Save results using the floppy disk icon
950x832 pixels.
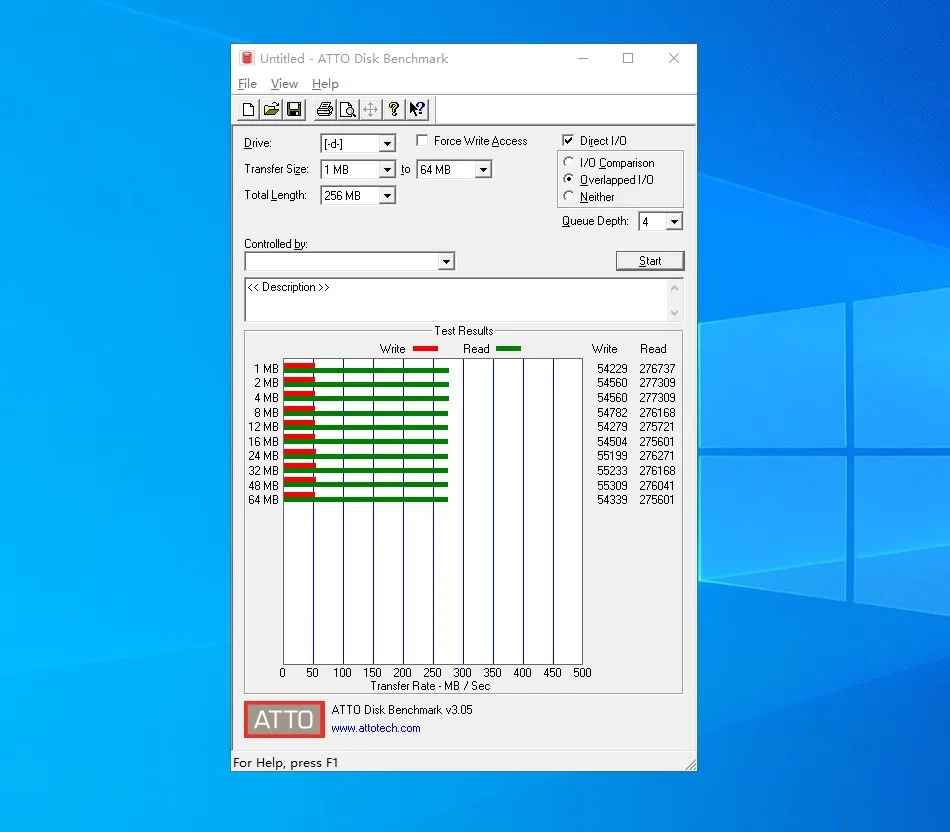294,110
